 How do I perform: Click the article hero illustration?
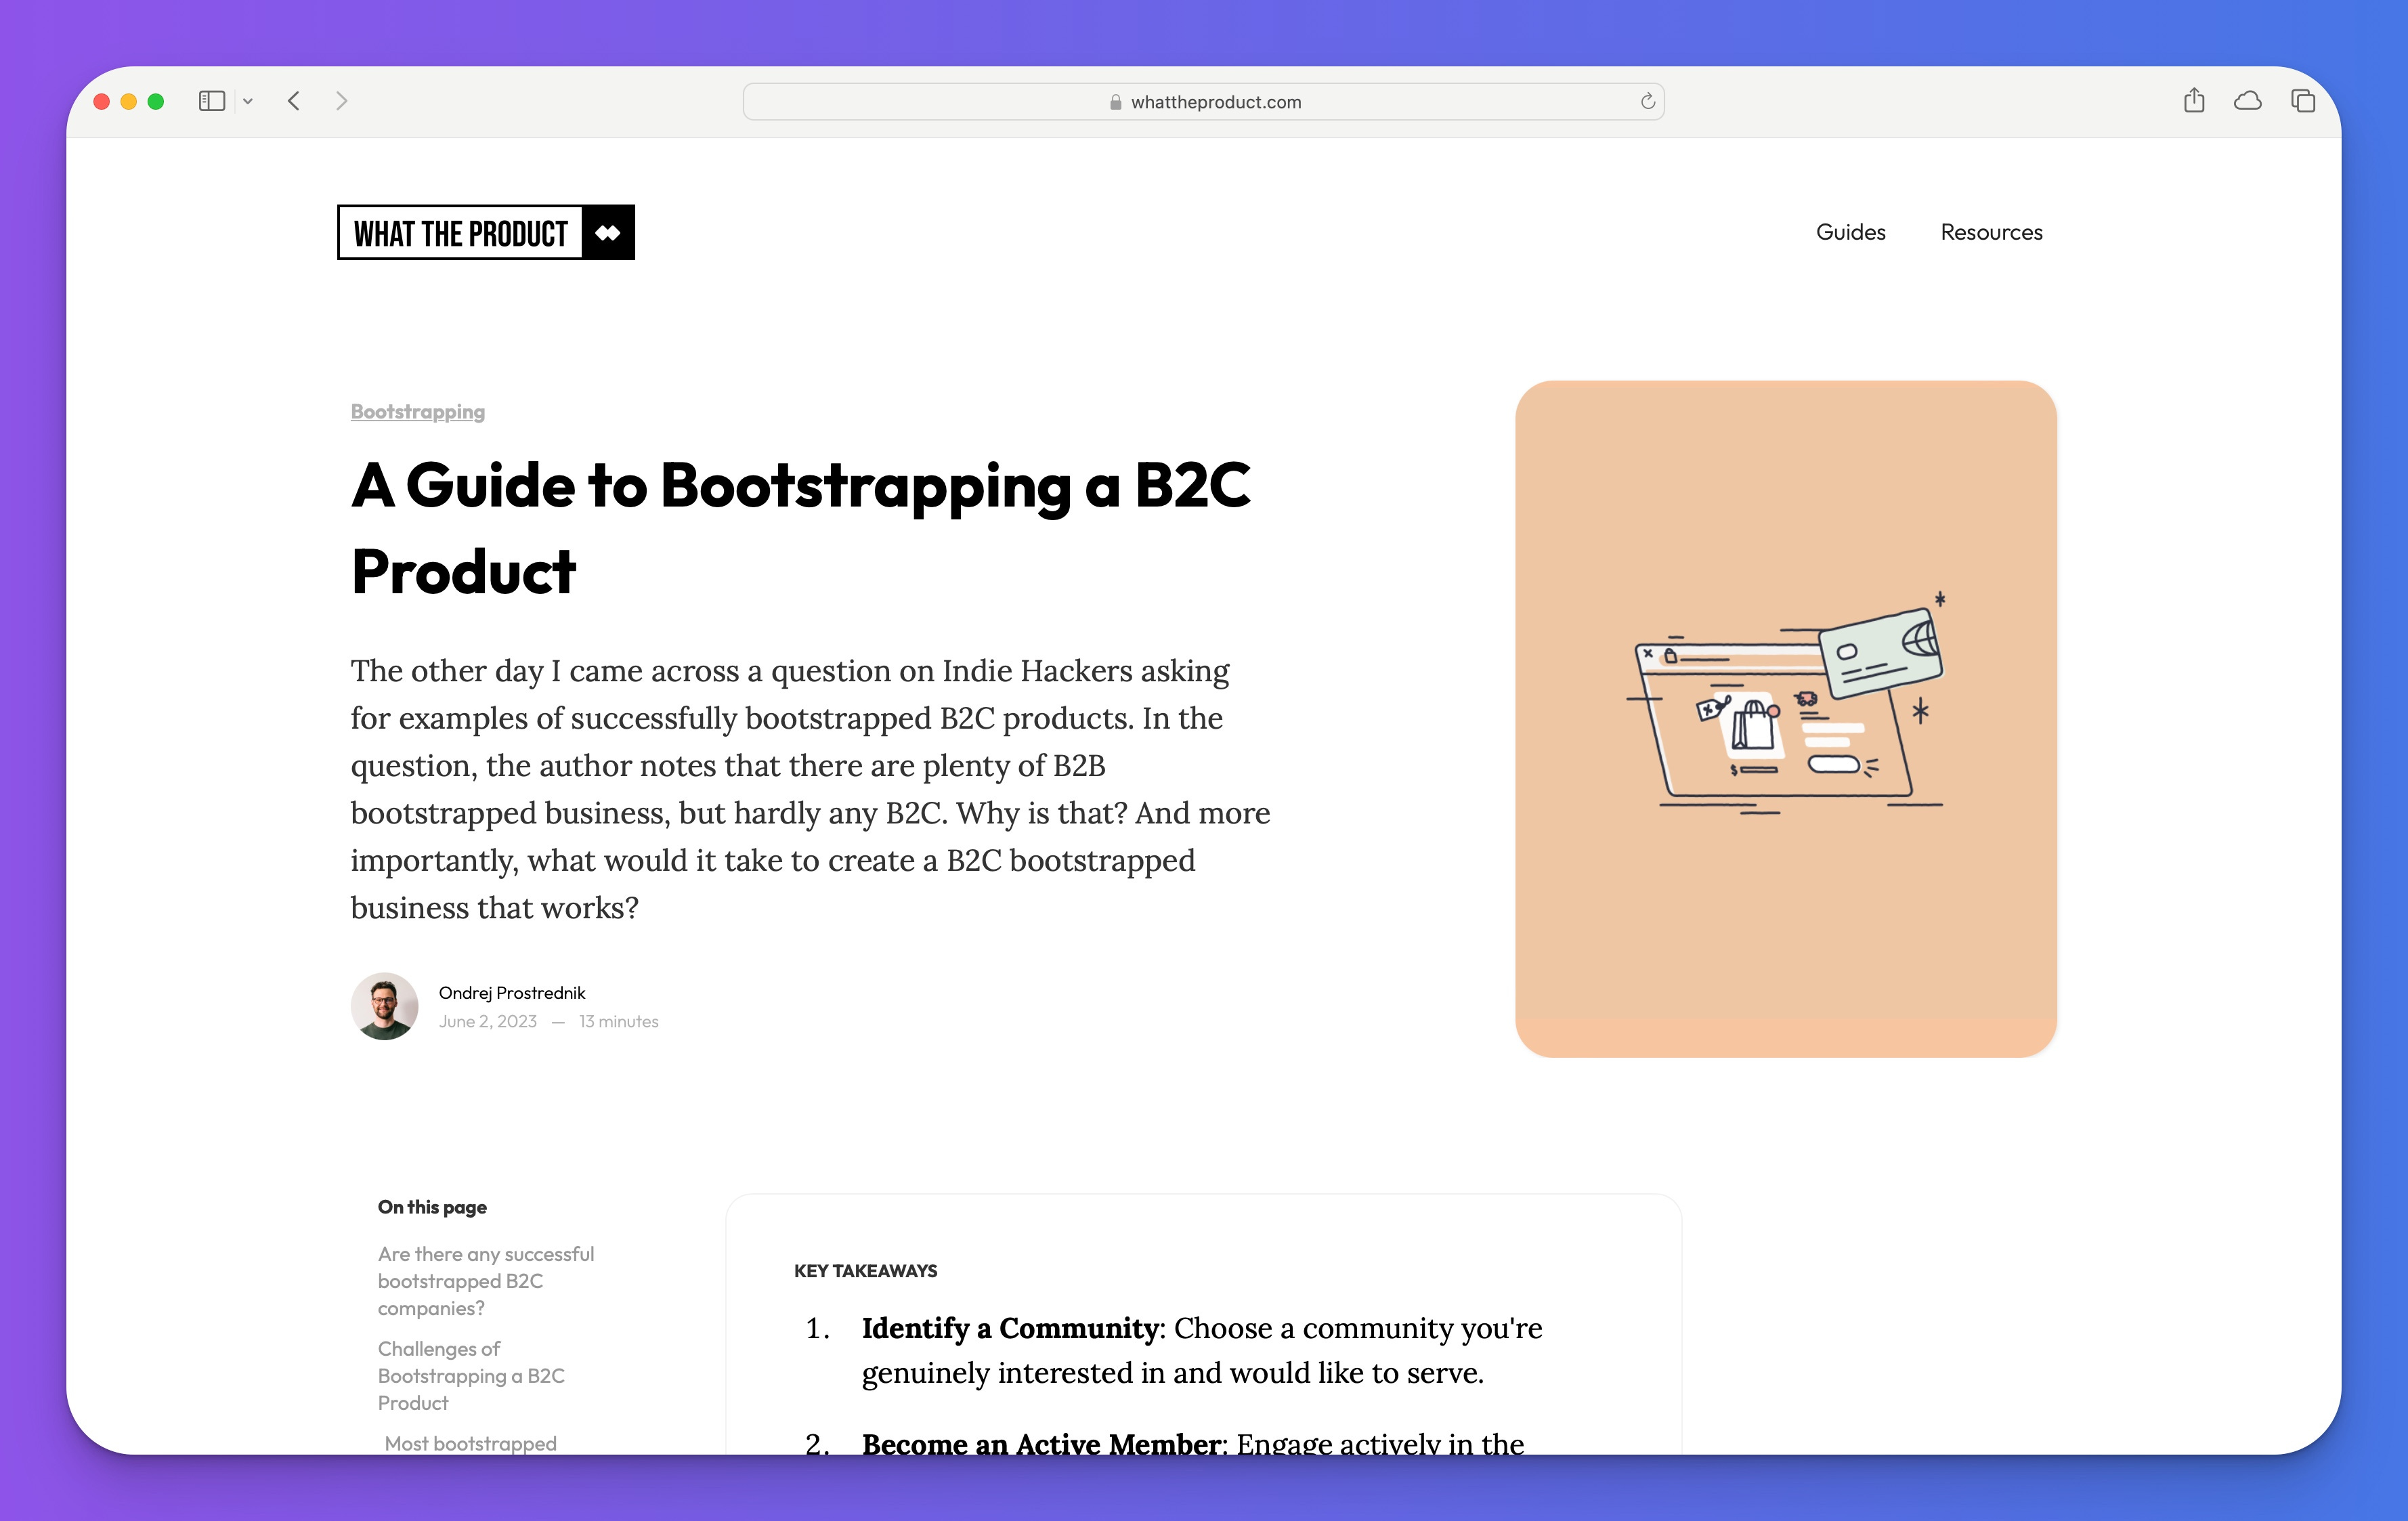(x=1786, y=718)
